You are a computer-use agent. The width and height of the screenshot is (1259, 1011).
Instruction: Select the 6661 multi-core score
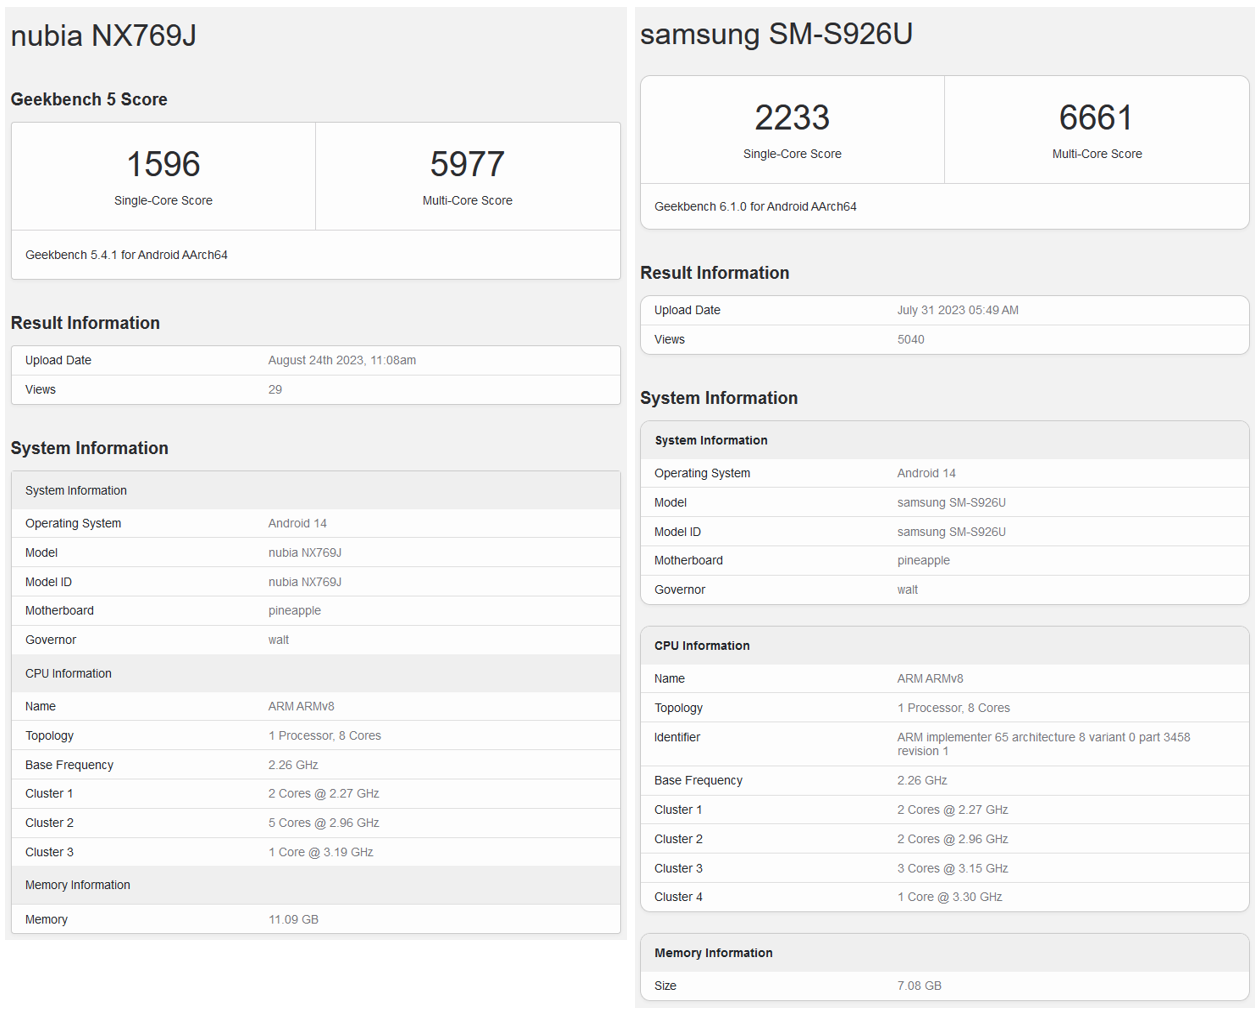pyautogui.click(x=1096, y=118)
